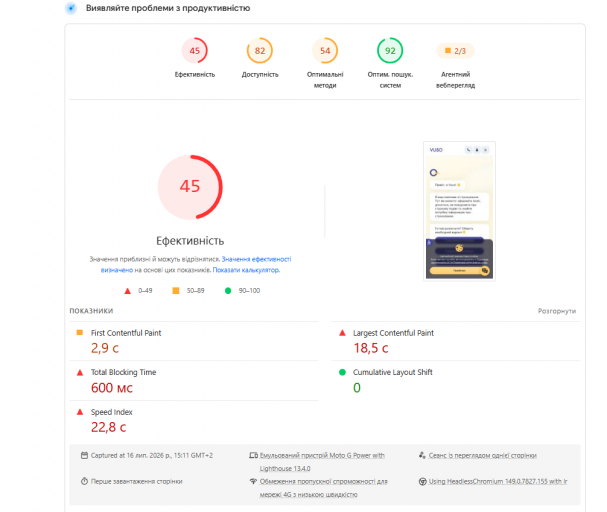This screenshot has width=607, height=512.
Task: Click the orange square beside First Contentful Paint
Action: (x=80, y=332)
